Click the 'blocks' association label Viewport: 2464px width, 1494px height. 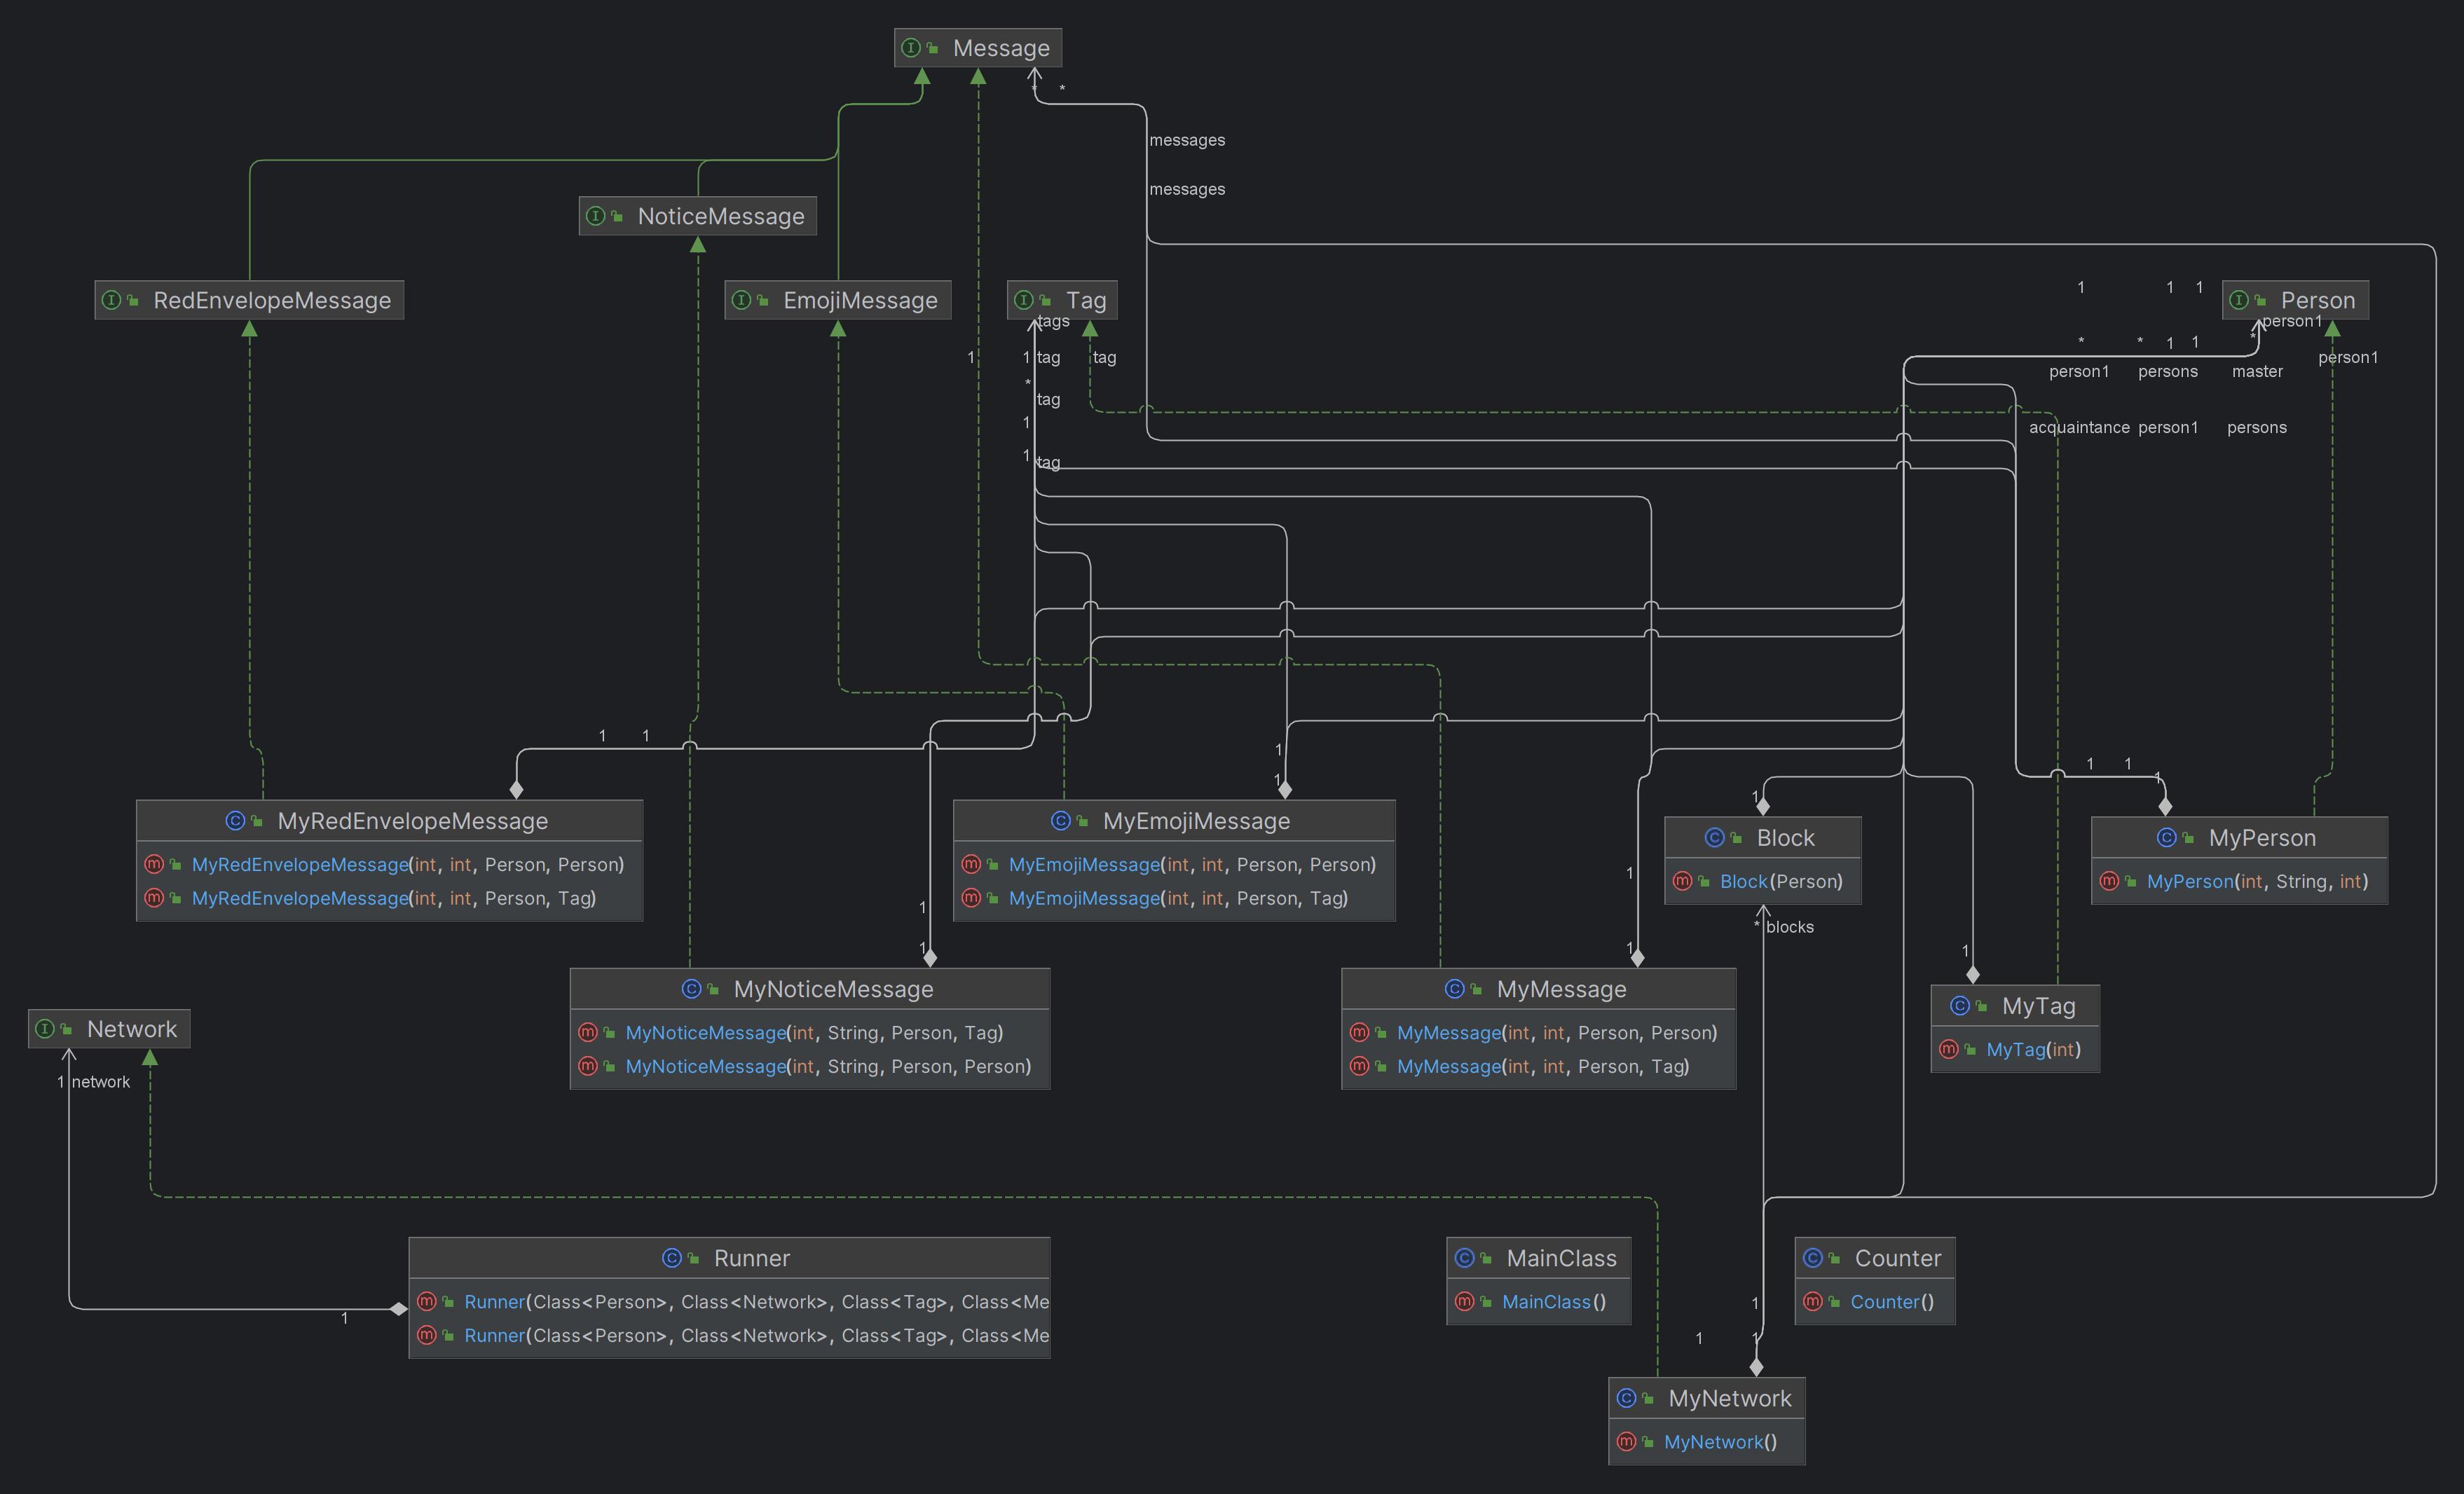click(1789, 927)
